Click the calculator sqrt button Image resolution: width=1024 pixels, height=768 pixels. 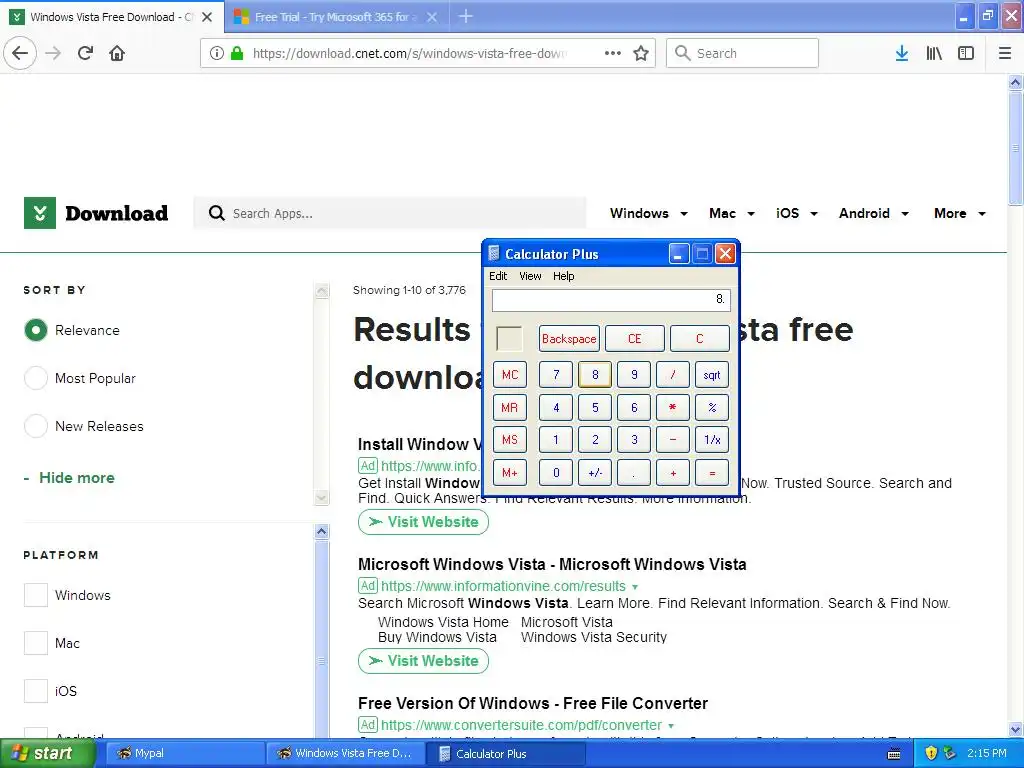pyautogui.click(x=712, y=375)
